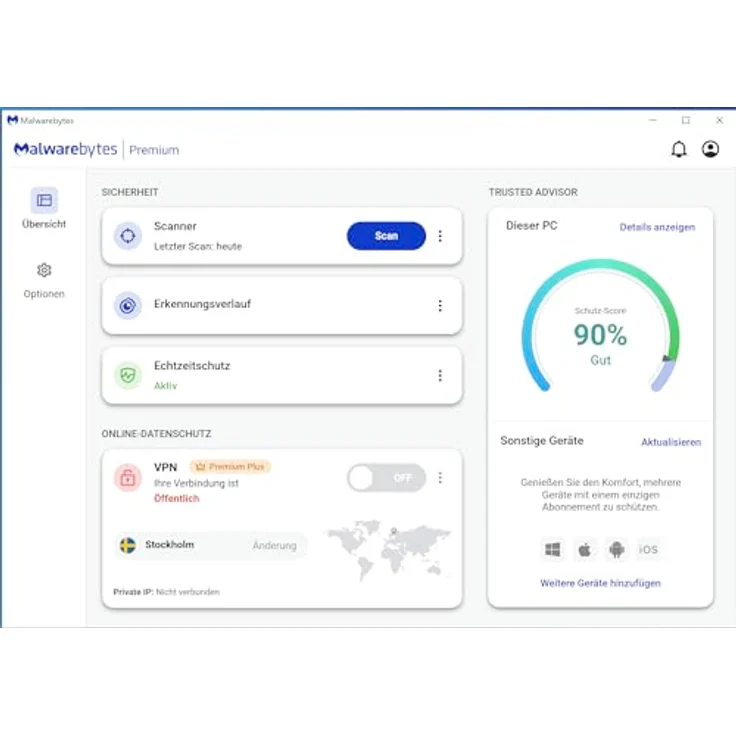Switch to the Übersicht tab label
736x736 pixels.
pyautogui.click(x=44, y=224)
